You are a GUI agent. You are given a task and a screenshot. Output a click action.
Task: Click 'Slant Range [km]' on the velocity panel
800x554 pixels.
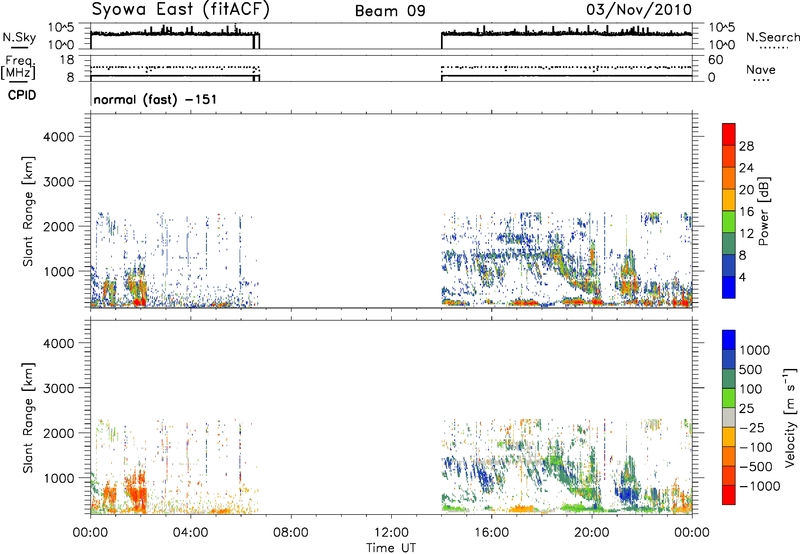click(x=28, y=418)
